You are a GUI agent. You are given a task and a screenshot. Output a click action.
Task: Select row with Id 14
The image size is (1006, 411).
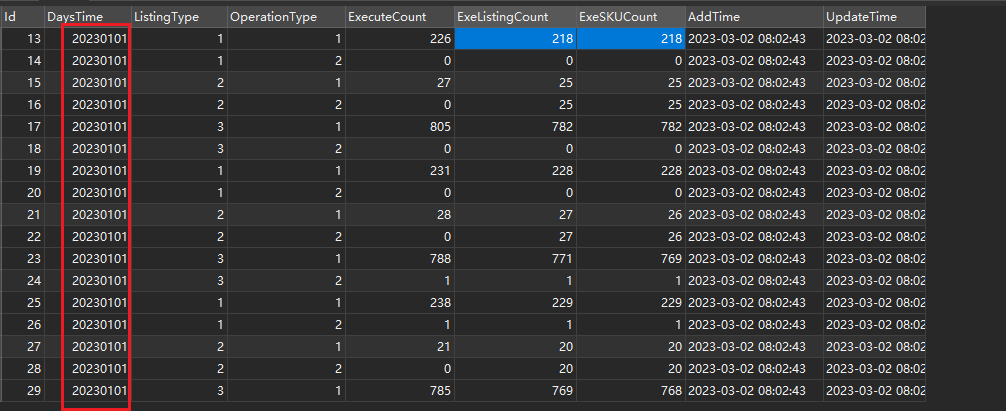click(463, 61)
